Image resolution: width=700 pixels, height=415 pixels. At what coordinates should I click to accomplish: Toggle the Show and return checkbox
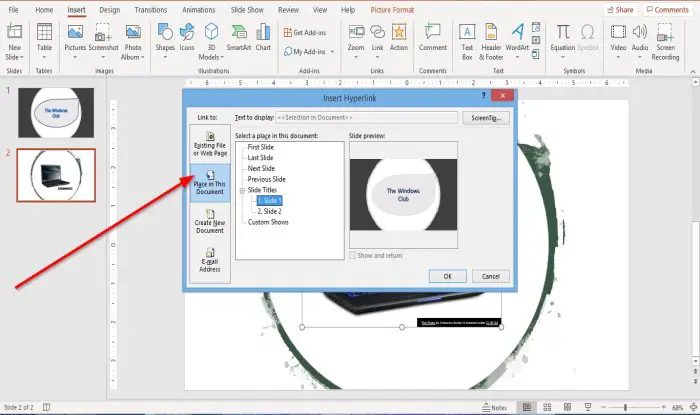point(352,255)
